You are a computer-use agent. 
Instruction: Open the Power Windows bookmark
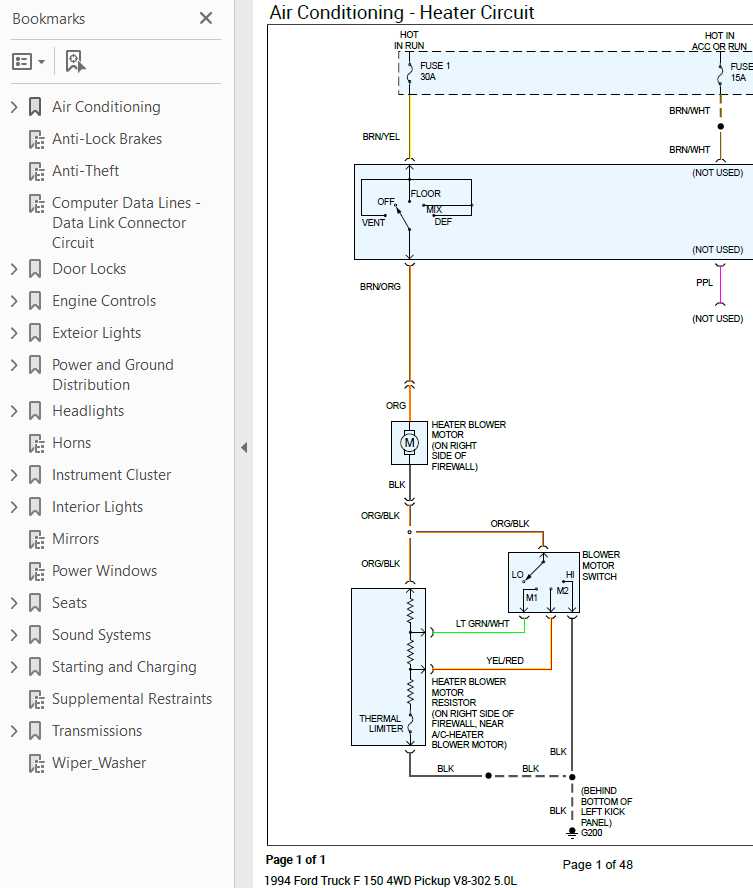[x=104, y=571]
